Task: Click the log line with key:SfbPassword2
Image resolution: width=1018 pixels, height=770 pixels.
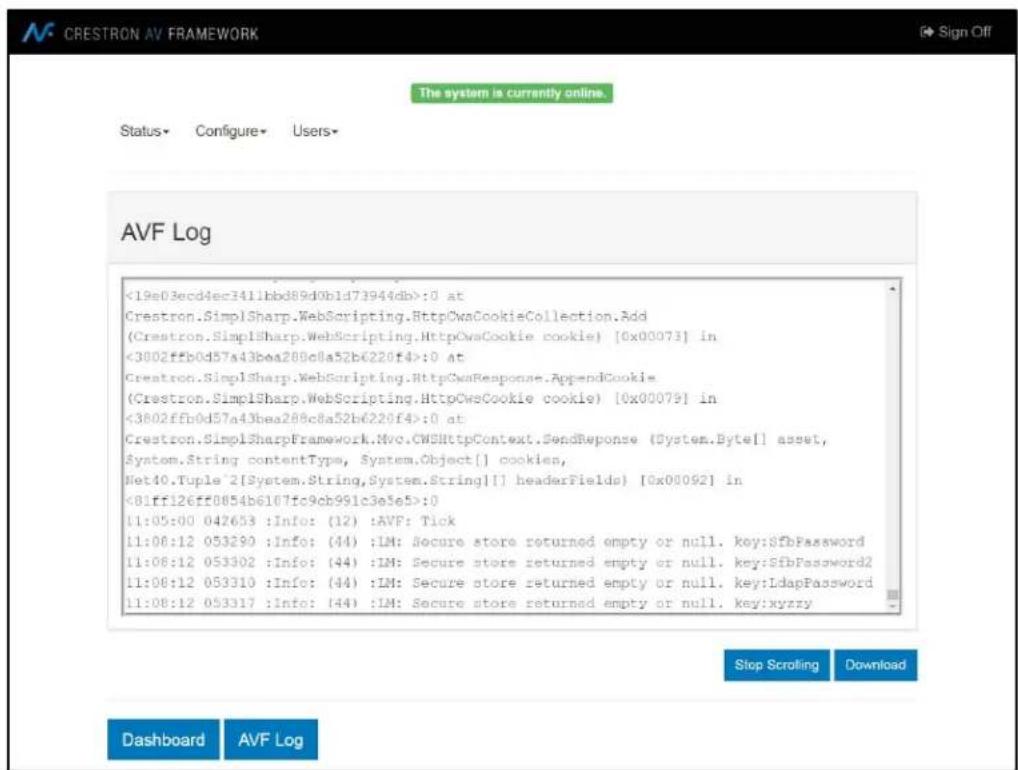Action: coord(499,562)
